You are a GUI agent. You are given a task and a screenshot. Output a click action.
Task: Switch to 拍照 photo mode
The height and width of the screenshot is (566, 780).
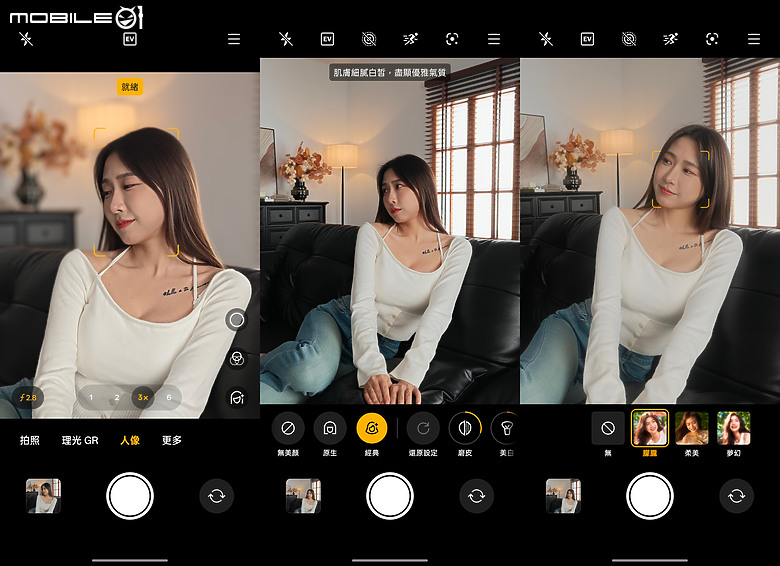coord(30,440)
